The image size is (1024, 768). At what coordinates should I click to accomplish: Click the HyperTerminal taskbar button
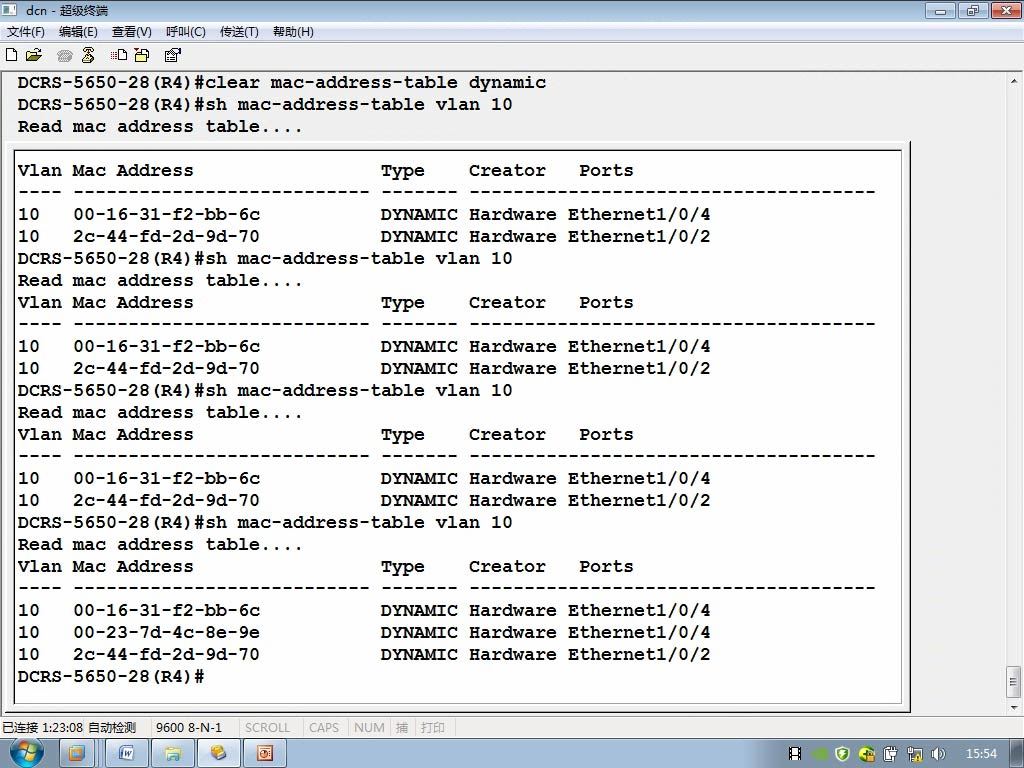[x=218, y=754]
